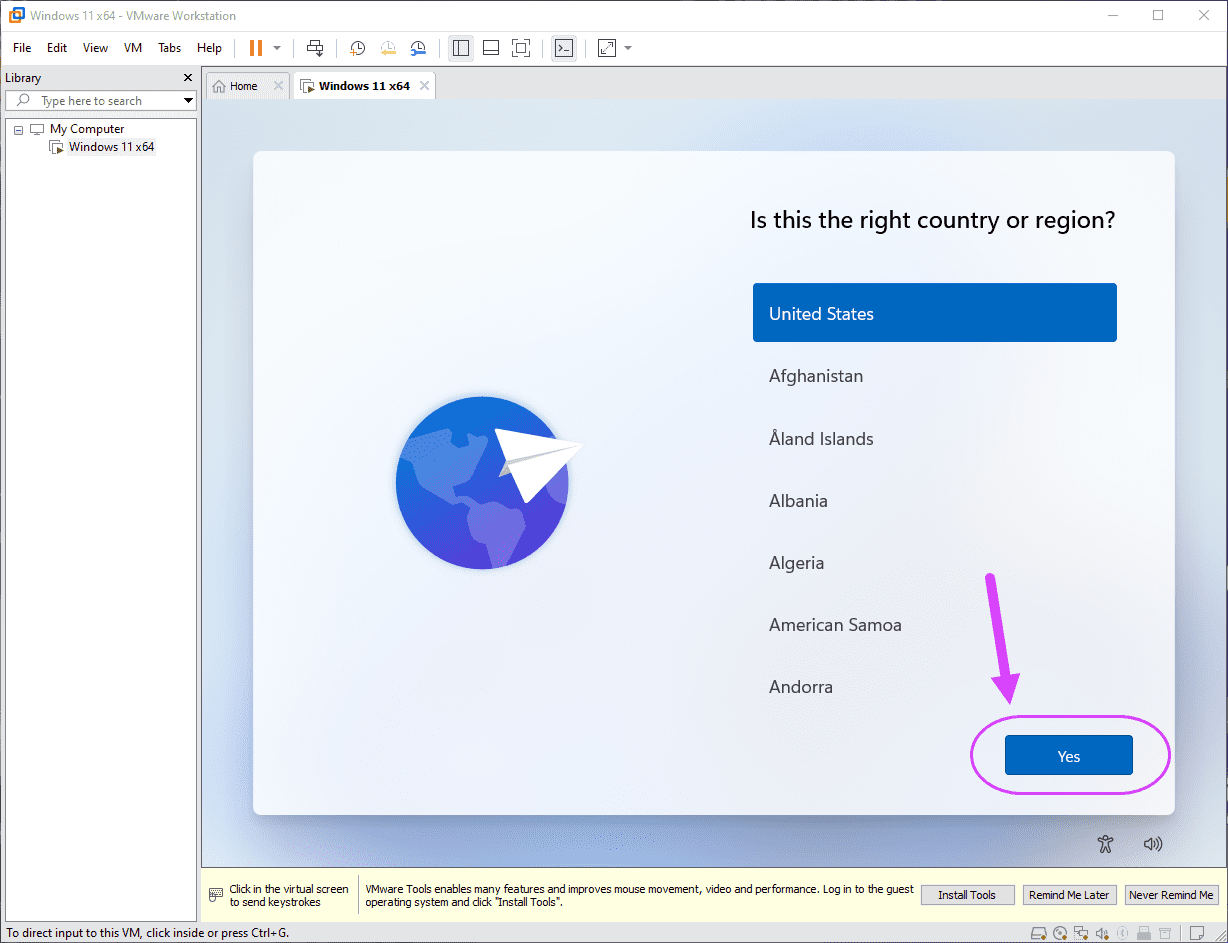Open the View menu
This screenshot has width=1228, height=943.
(x=95, y=48)
